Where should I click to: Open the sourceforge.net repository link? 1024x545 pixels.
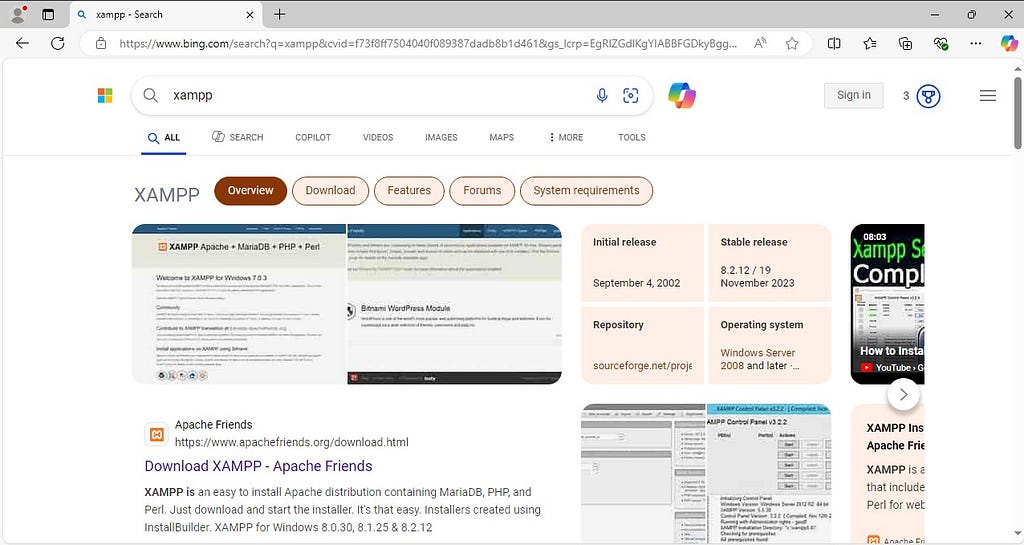642,366
